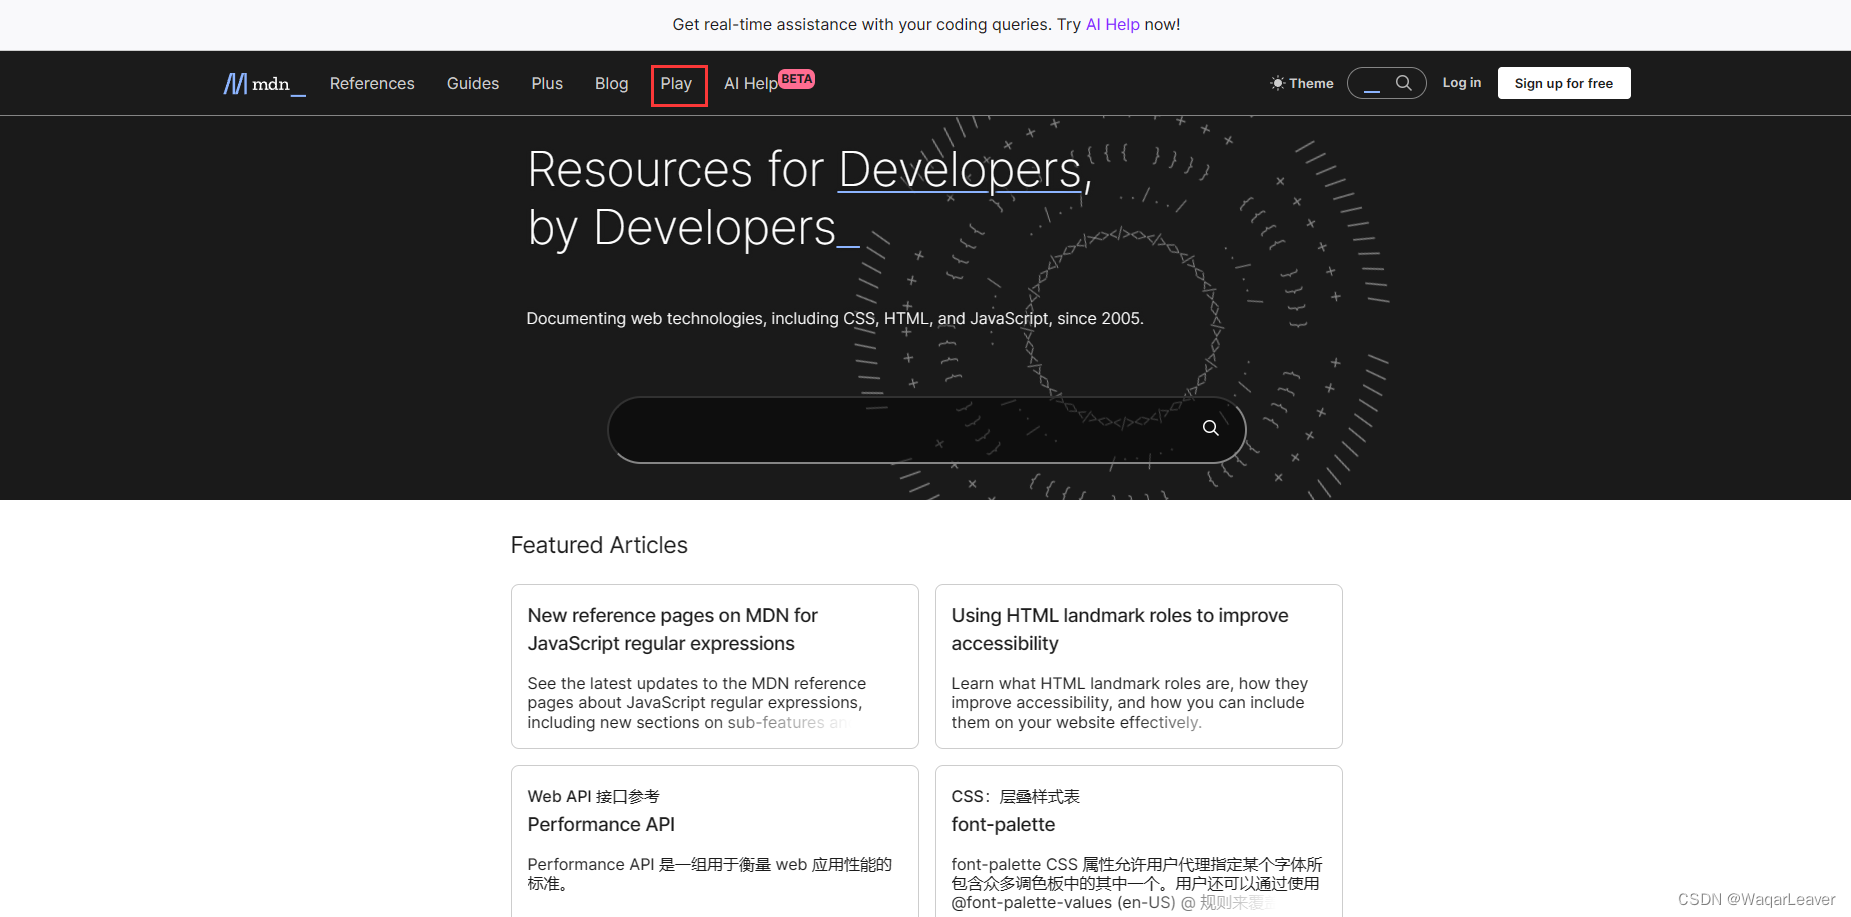Follow the underlined Developers link in headline
This screenshot has height=917, width=1851.
pos(960,169)
